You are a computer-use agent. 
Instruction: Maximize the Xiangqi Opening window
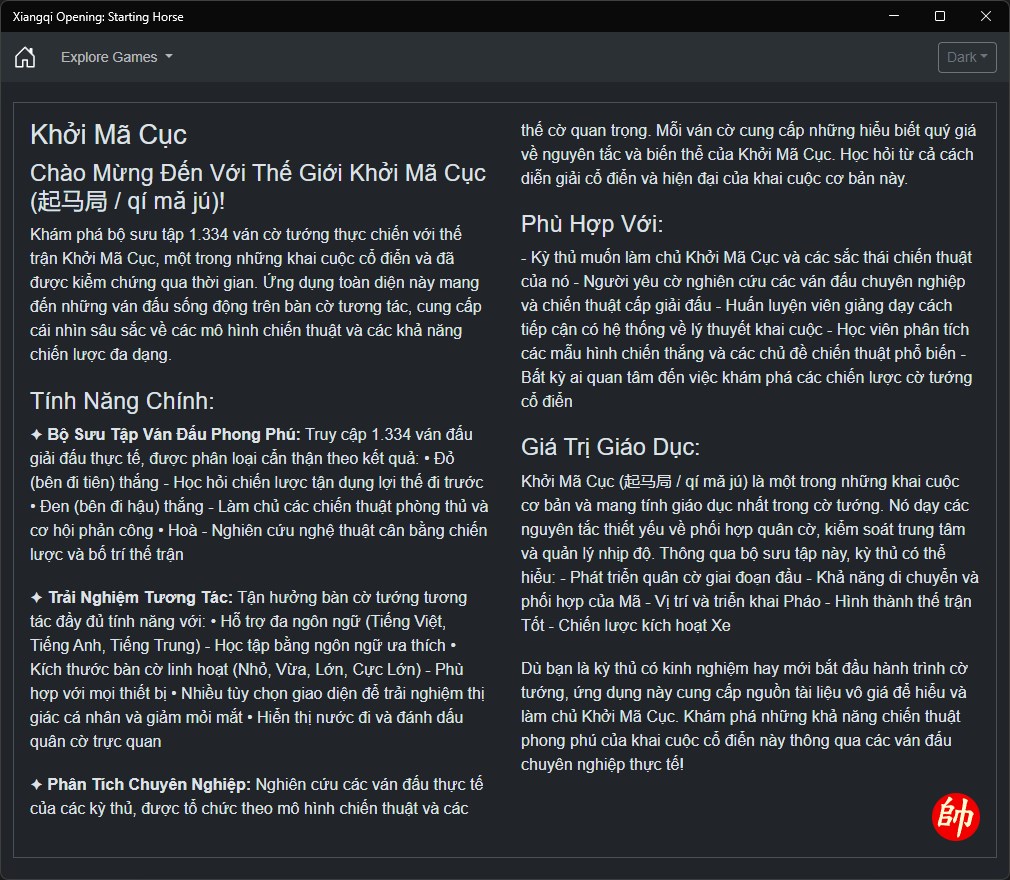pos(940,16)
